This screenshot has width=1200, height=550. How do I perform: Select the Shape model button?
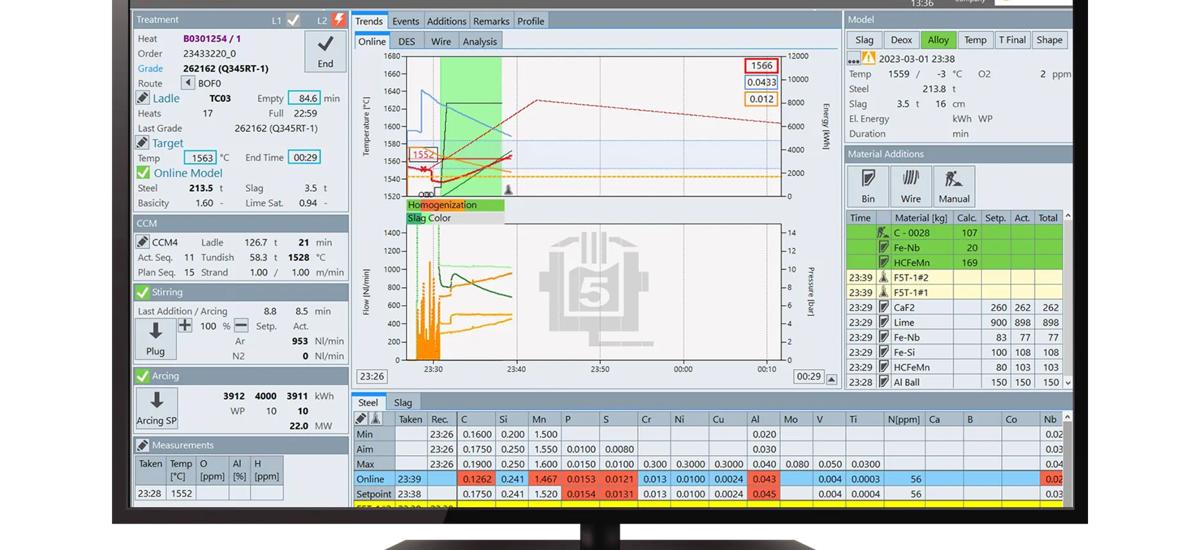click(x=1049, y=40)
